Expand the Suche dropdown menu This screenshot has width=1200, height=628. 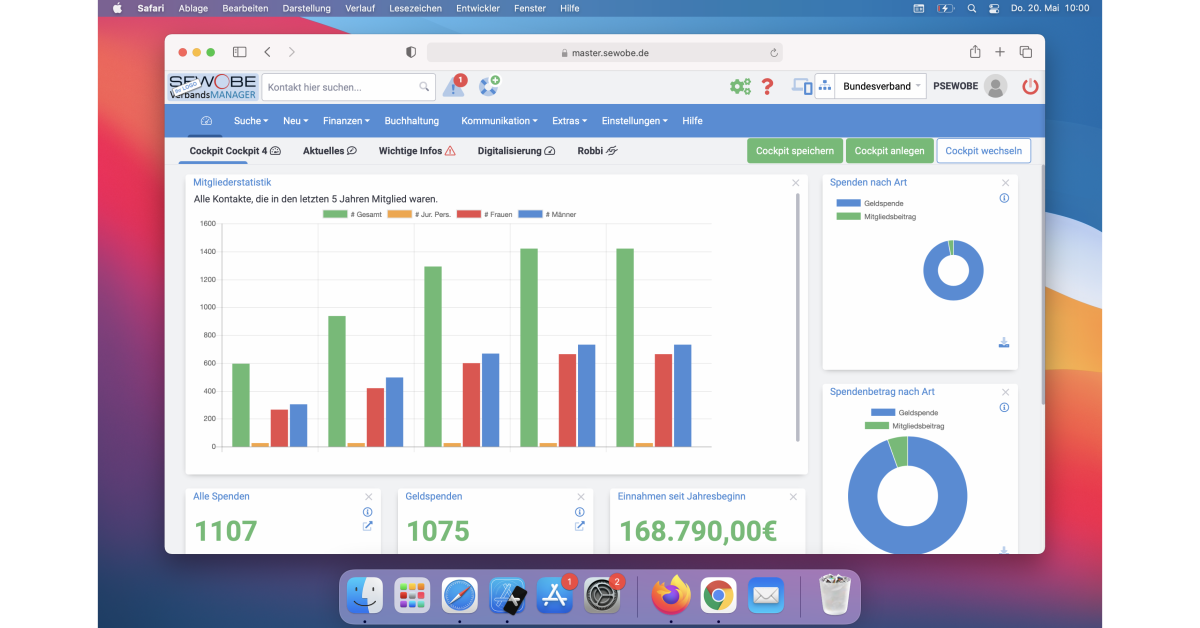[x=251, y=121]
